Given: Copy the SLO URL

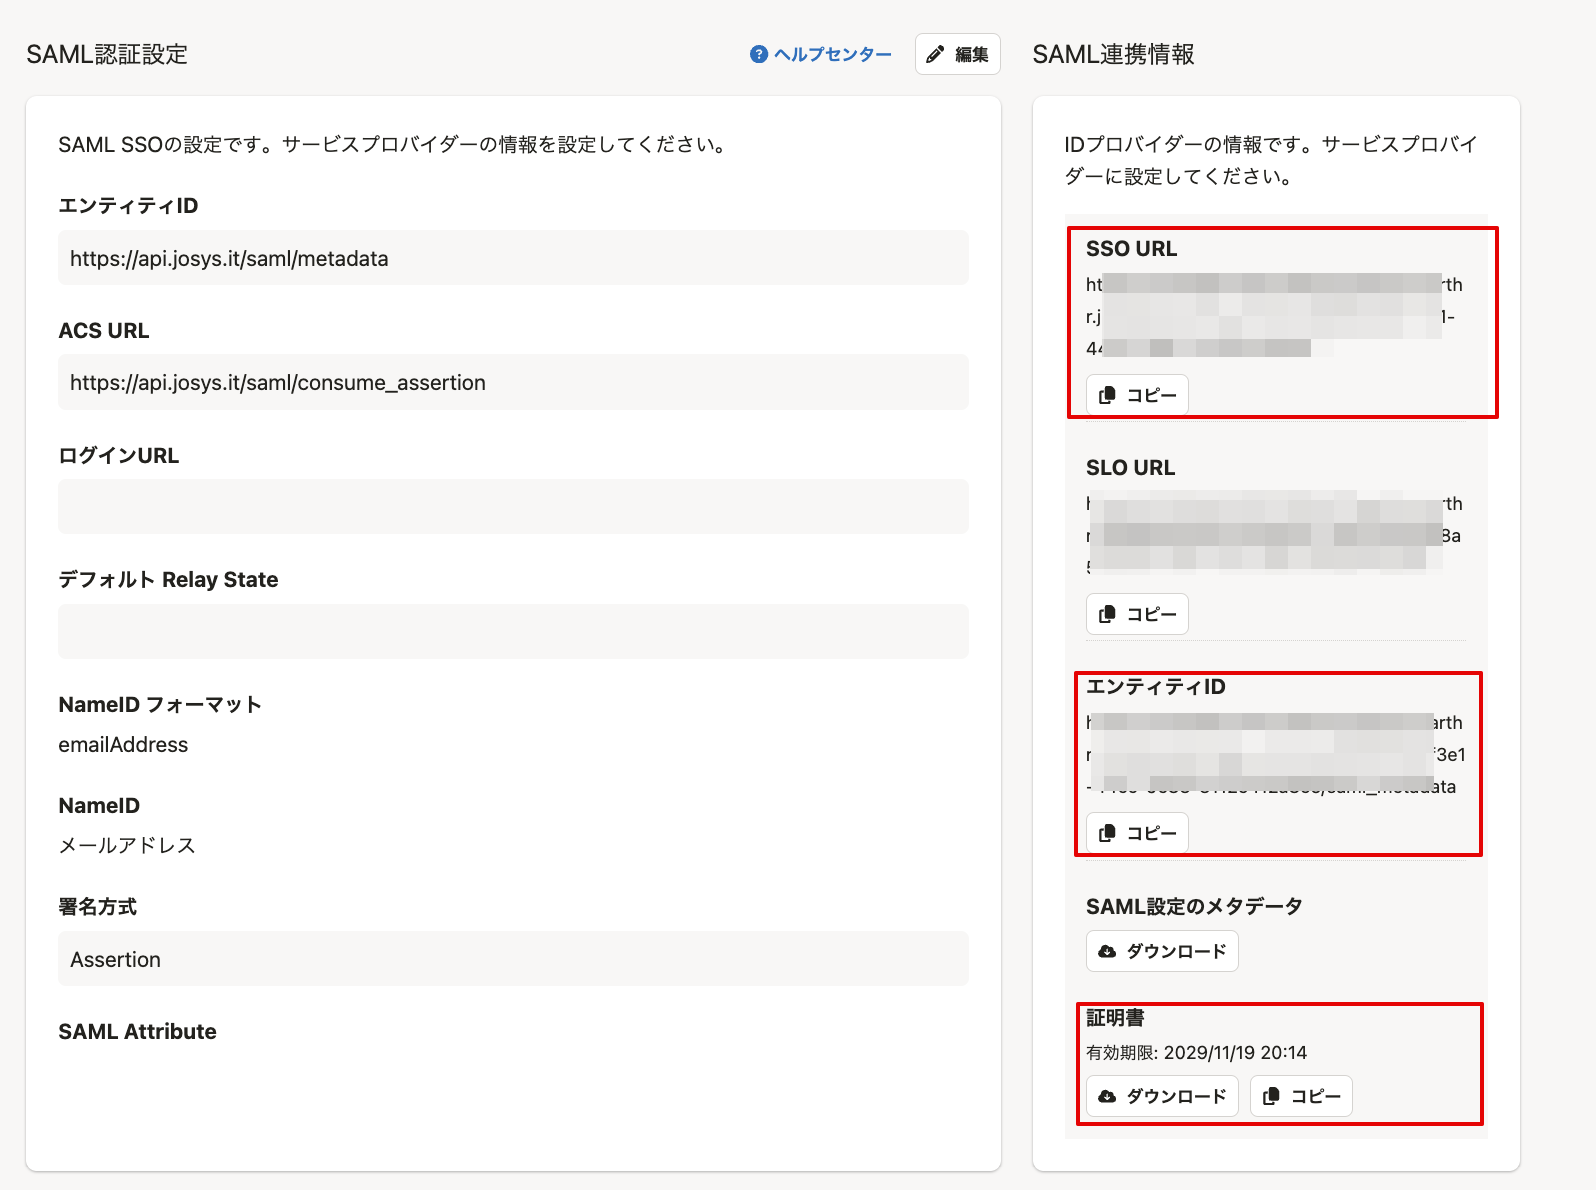Looking at the screenshot, I should pos(1137,614).
